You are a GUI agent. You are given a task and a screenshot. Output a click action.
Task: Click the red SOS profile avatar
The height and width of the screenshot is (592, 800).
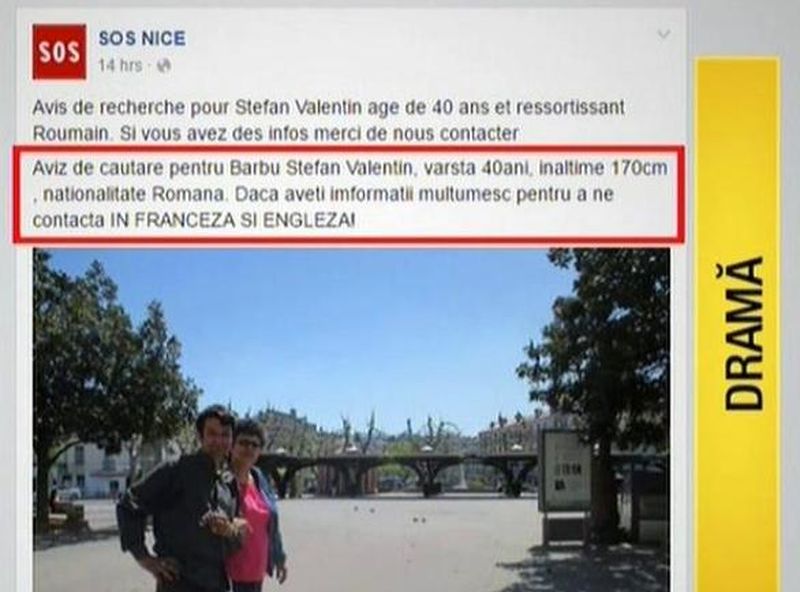click(59, 52)
